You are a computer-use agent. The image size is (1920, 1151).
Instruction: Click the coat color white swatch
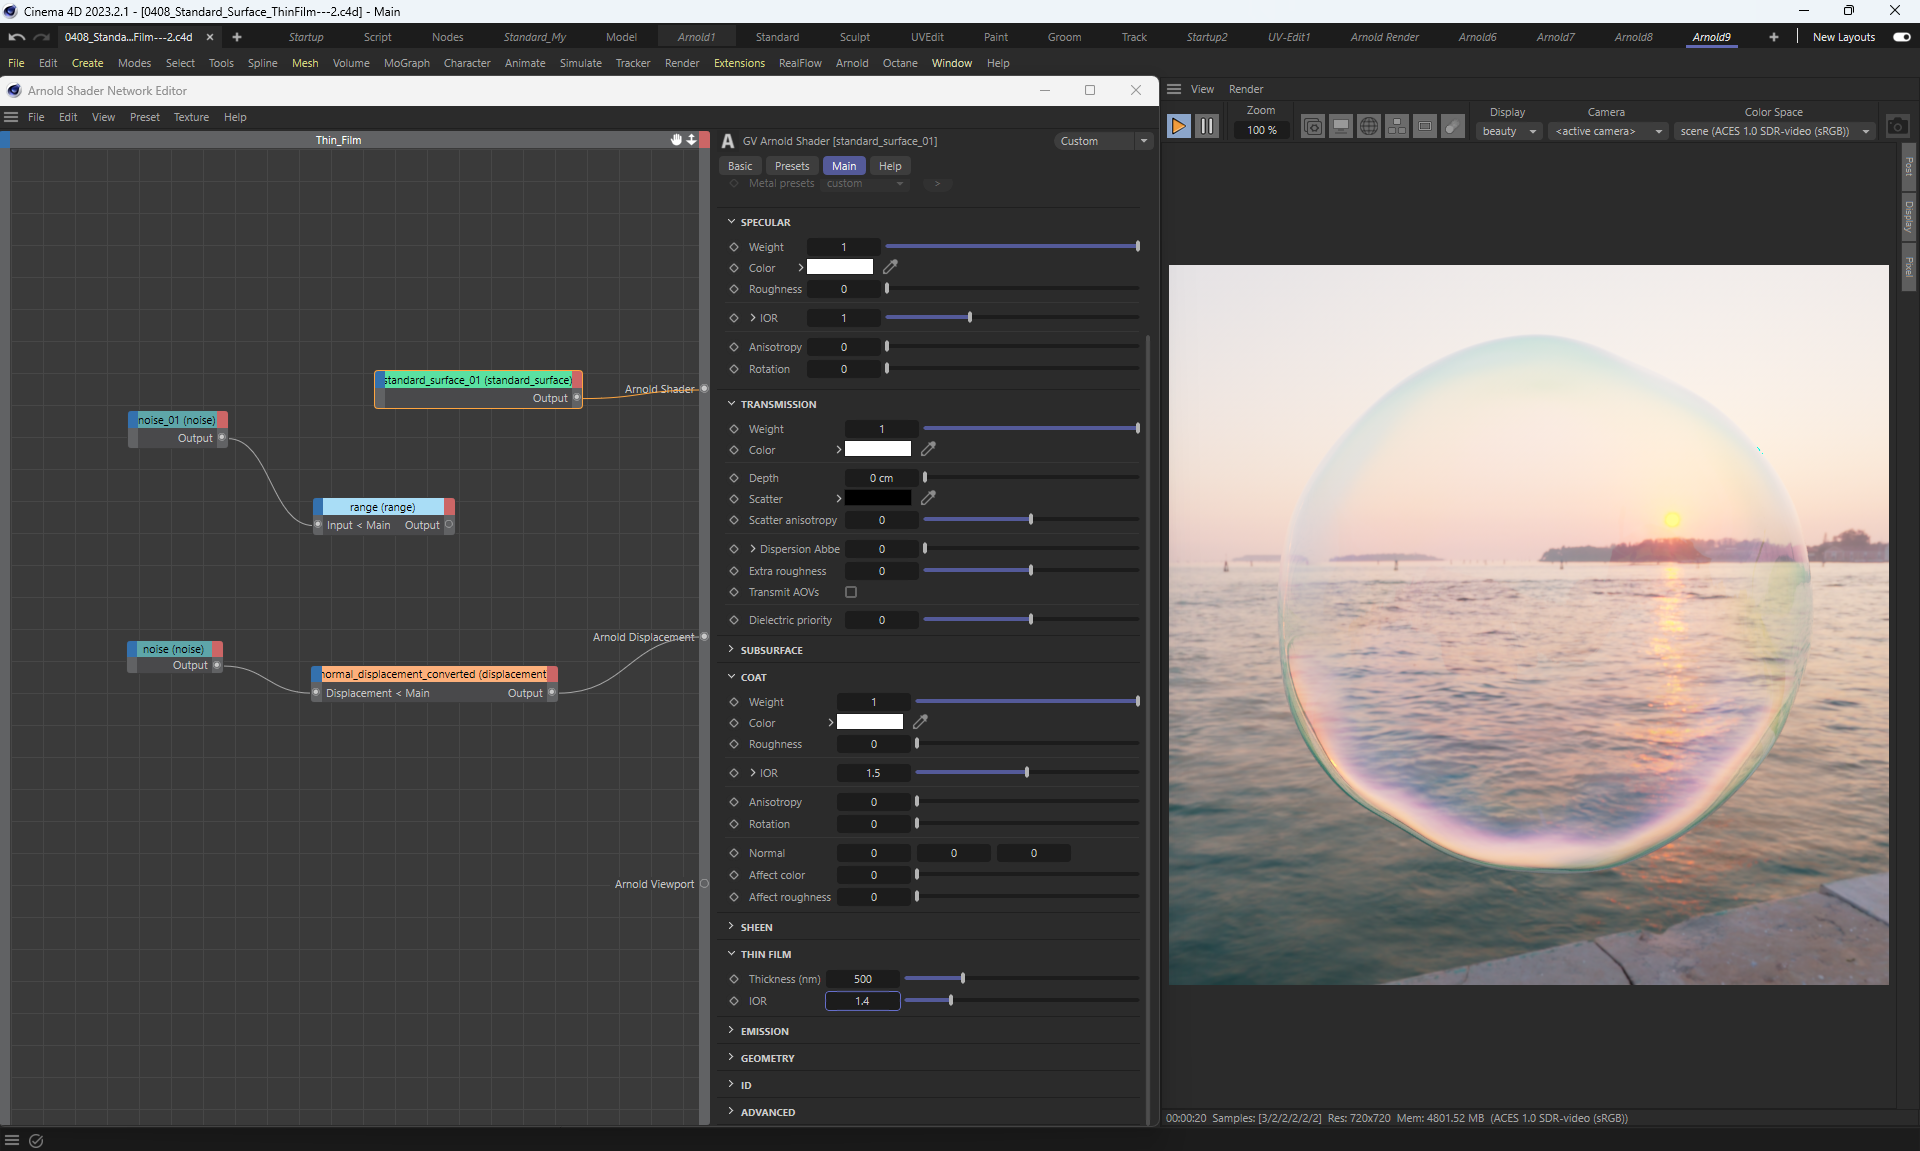click(869, 722)
